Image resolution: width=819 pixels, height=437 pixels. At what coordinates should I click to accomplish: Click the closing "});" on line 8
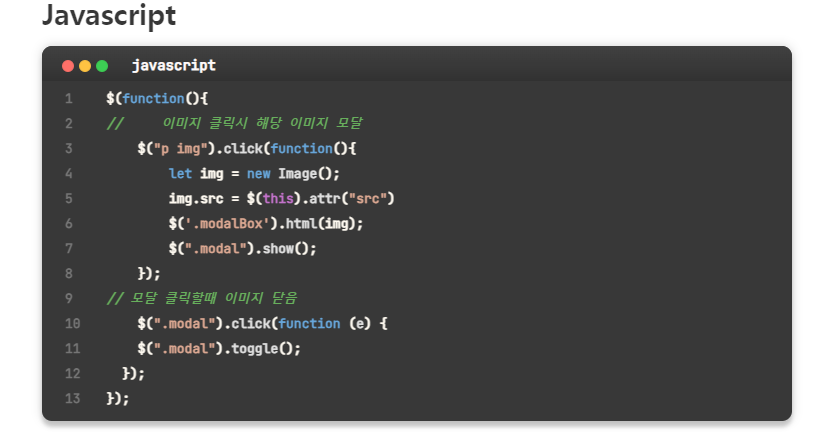(x=149, y=274)
